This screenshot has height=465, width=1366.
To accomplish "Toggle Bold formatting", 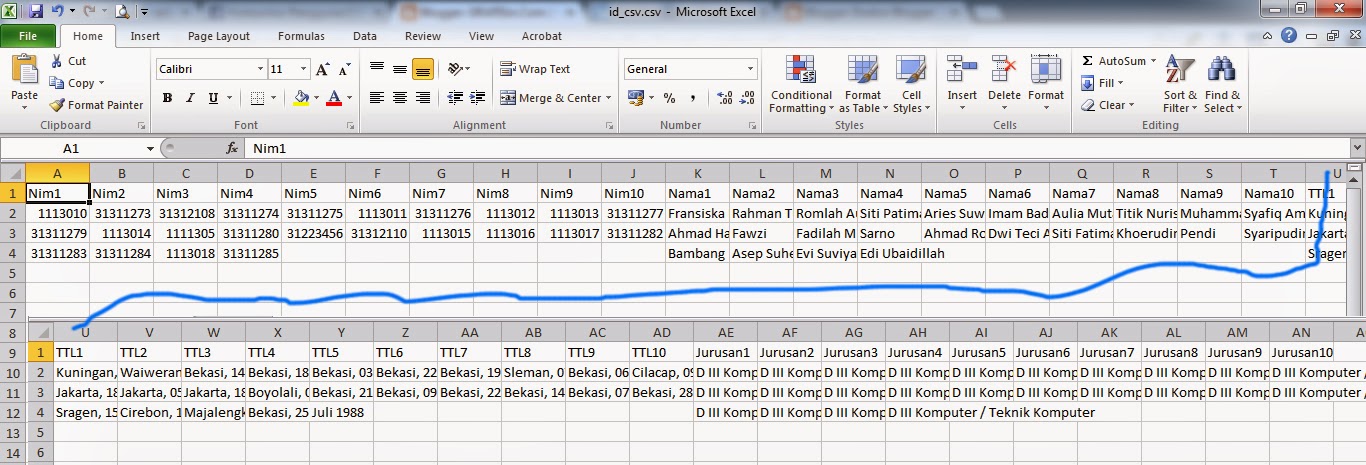I will 167,98.
